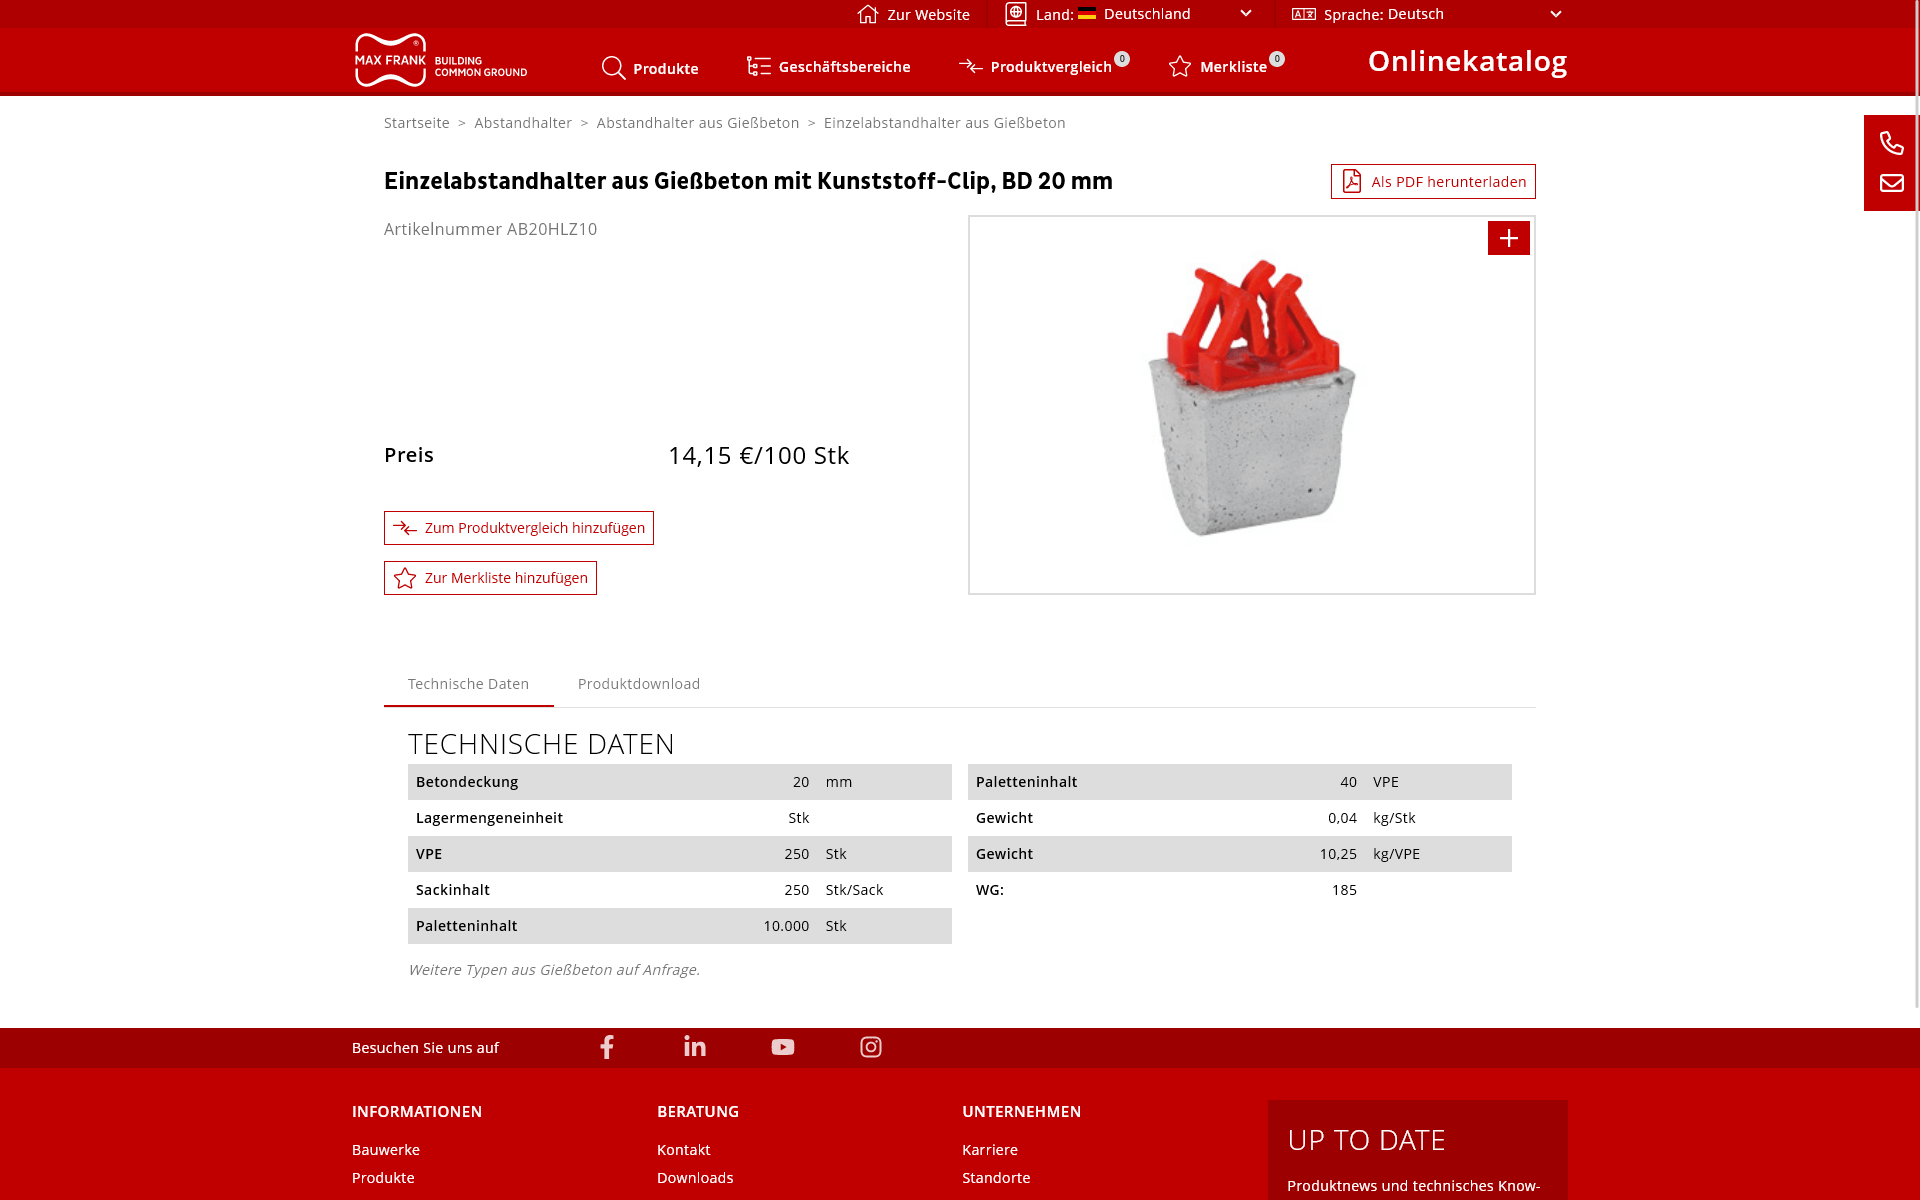Viewport: 1920px width, 1200px height.
Task: Open the YouTube channel icon
Action: (x=783, y=1047)
